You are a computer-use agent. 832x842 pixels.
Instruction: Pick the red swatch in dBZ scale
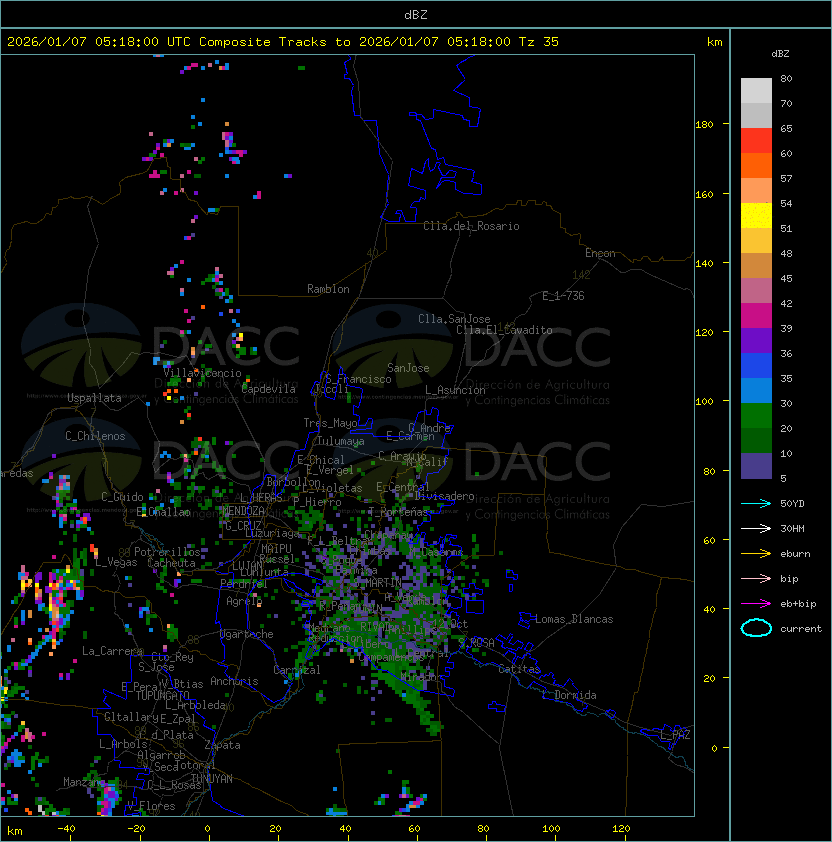point(756,141)
